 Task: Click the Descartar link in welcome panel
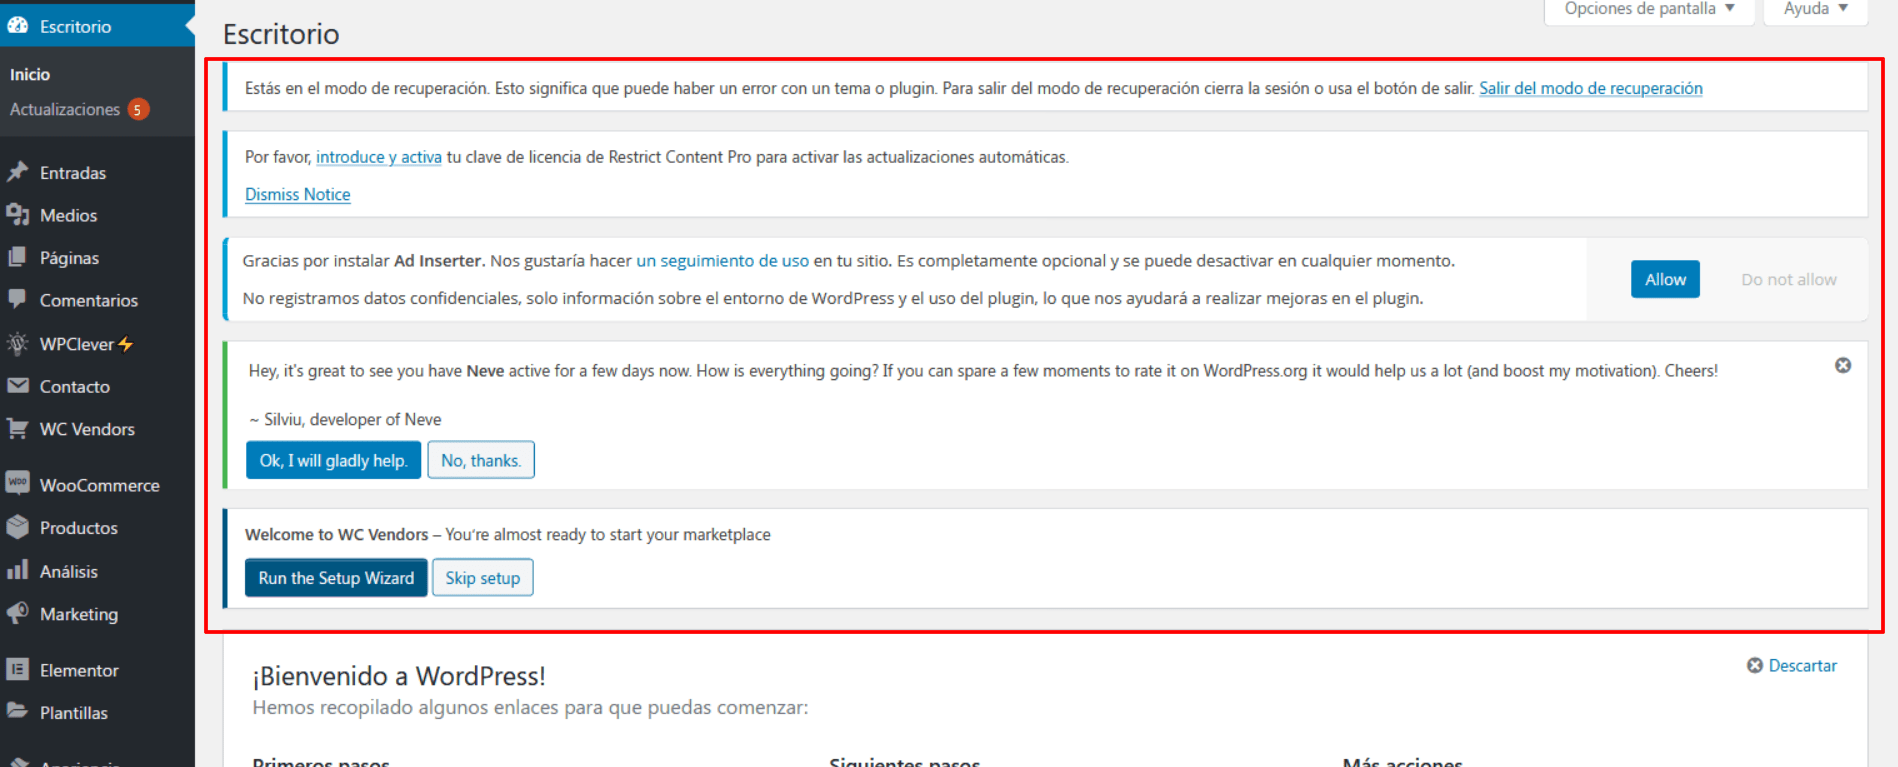click(1802, 666)
